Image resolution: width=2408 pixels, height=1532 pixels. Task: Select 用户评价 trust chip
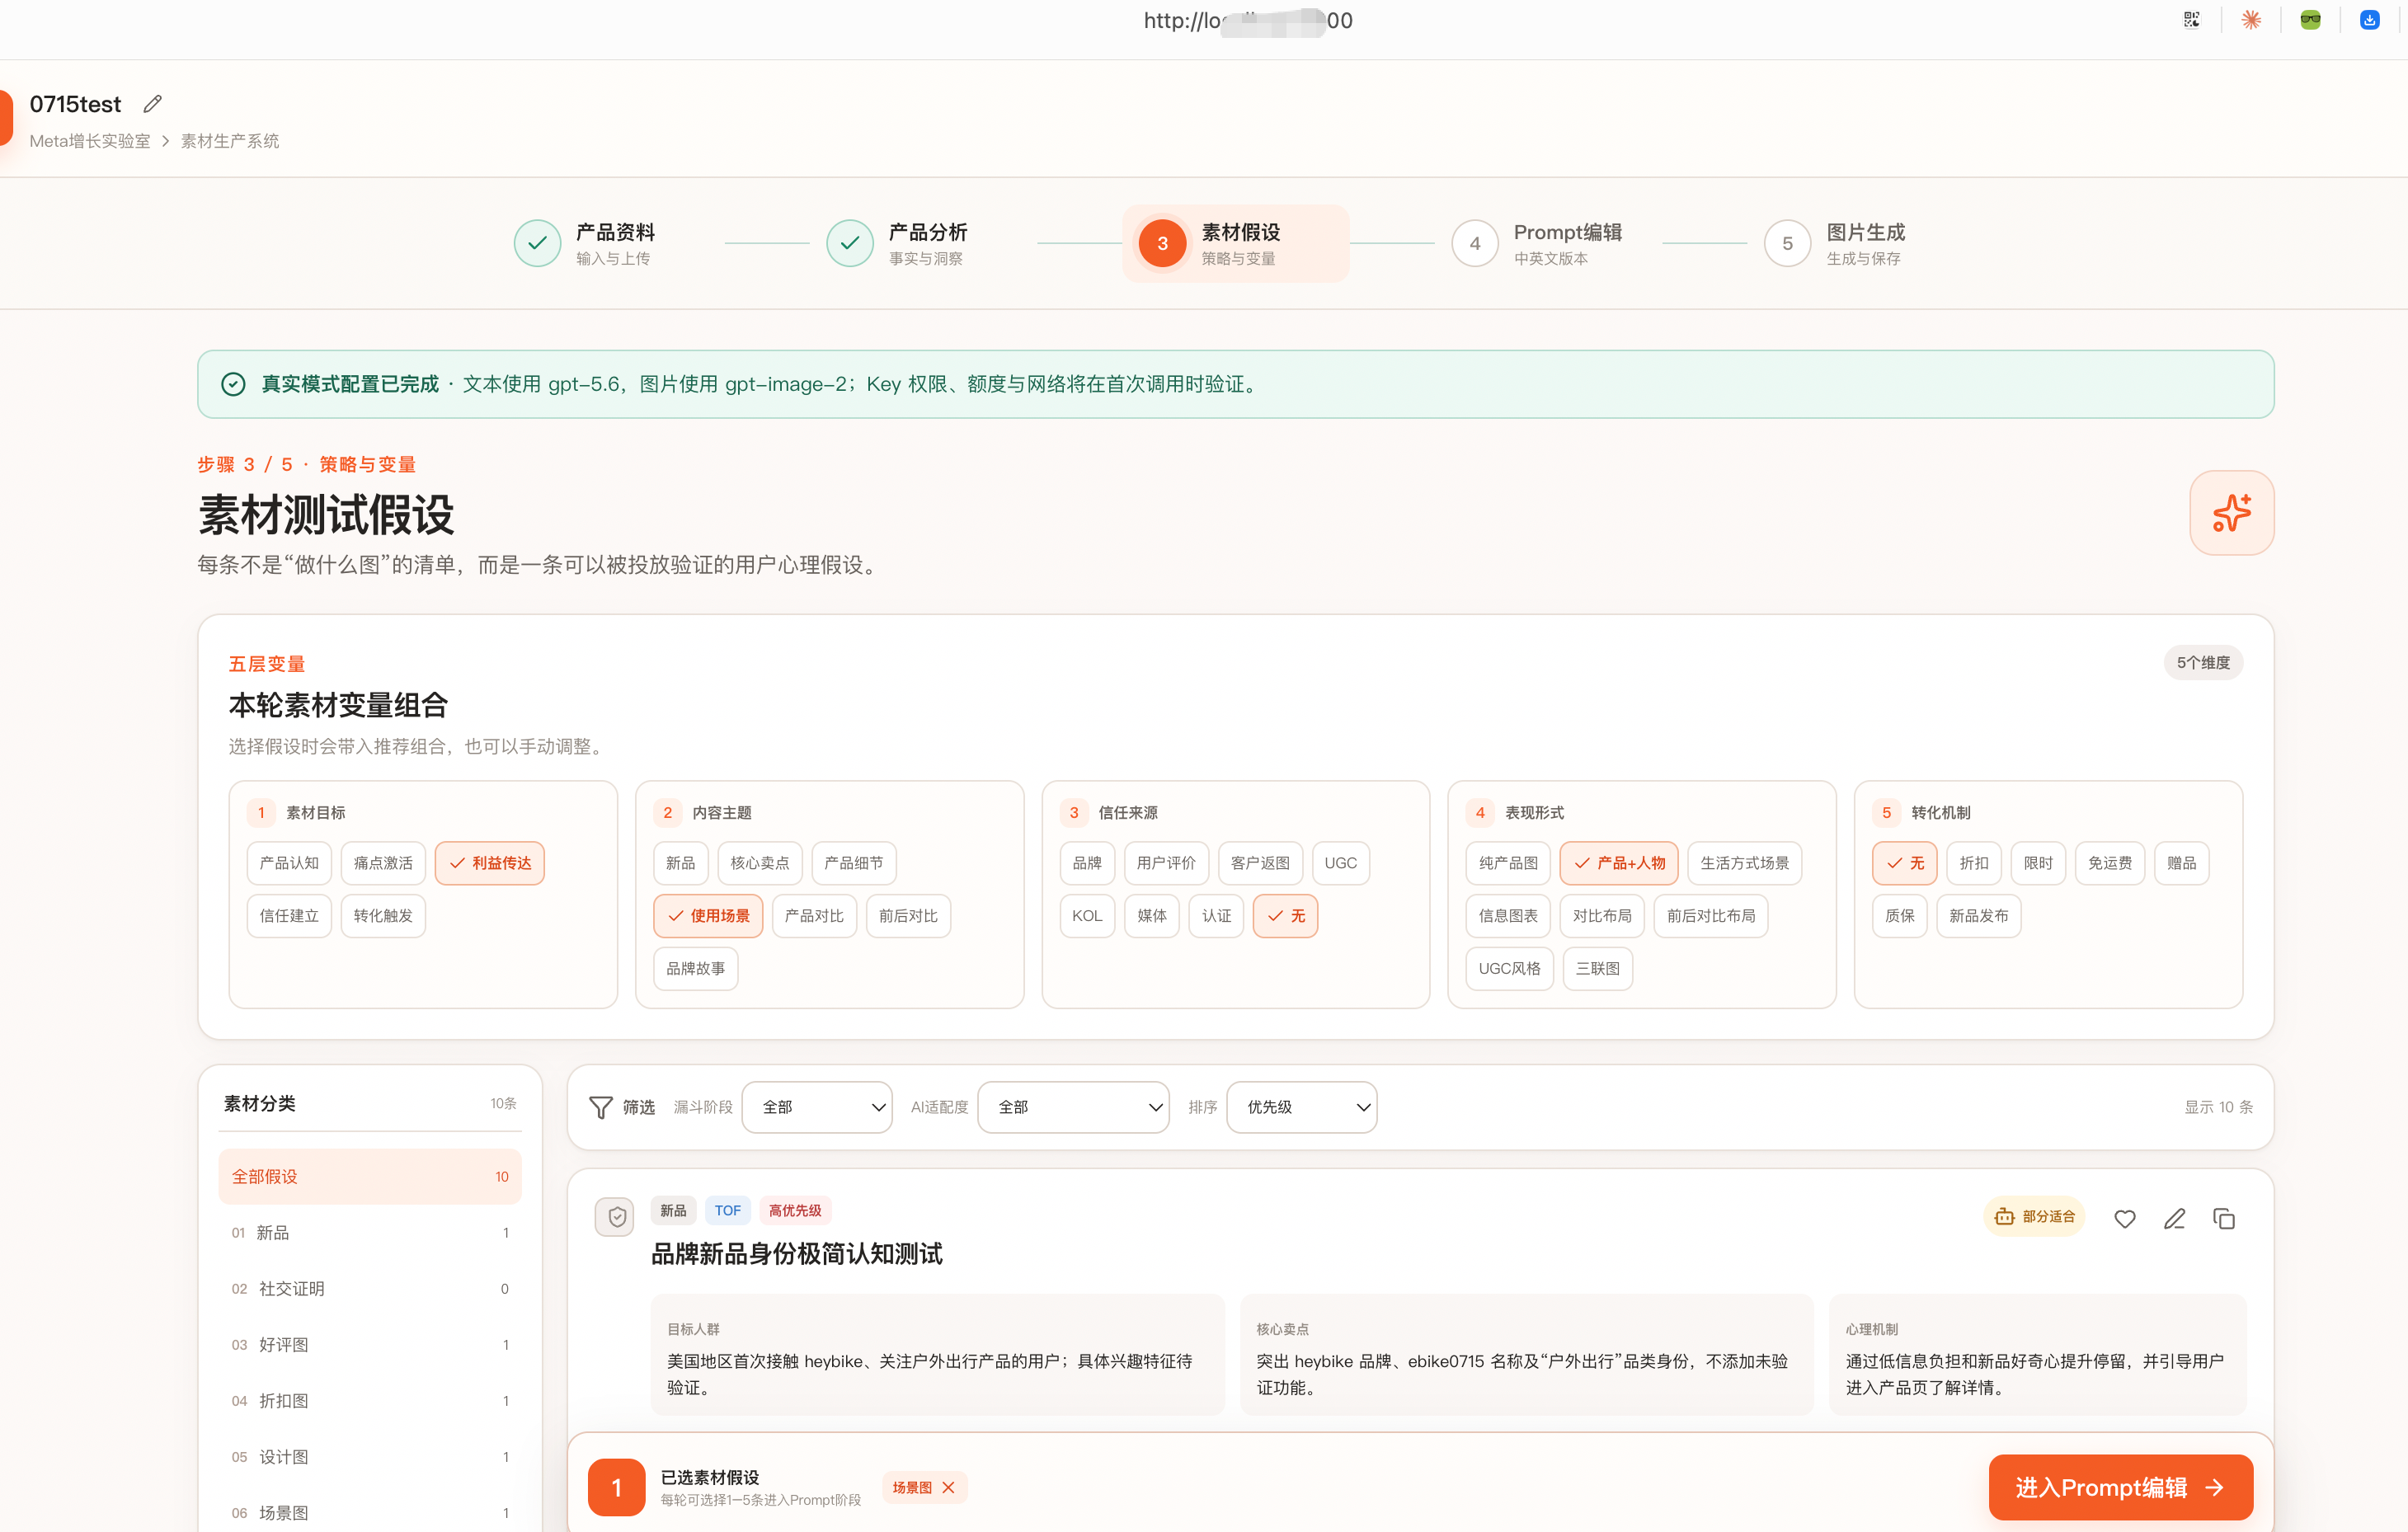click(1166, 863)
